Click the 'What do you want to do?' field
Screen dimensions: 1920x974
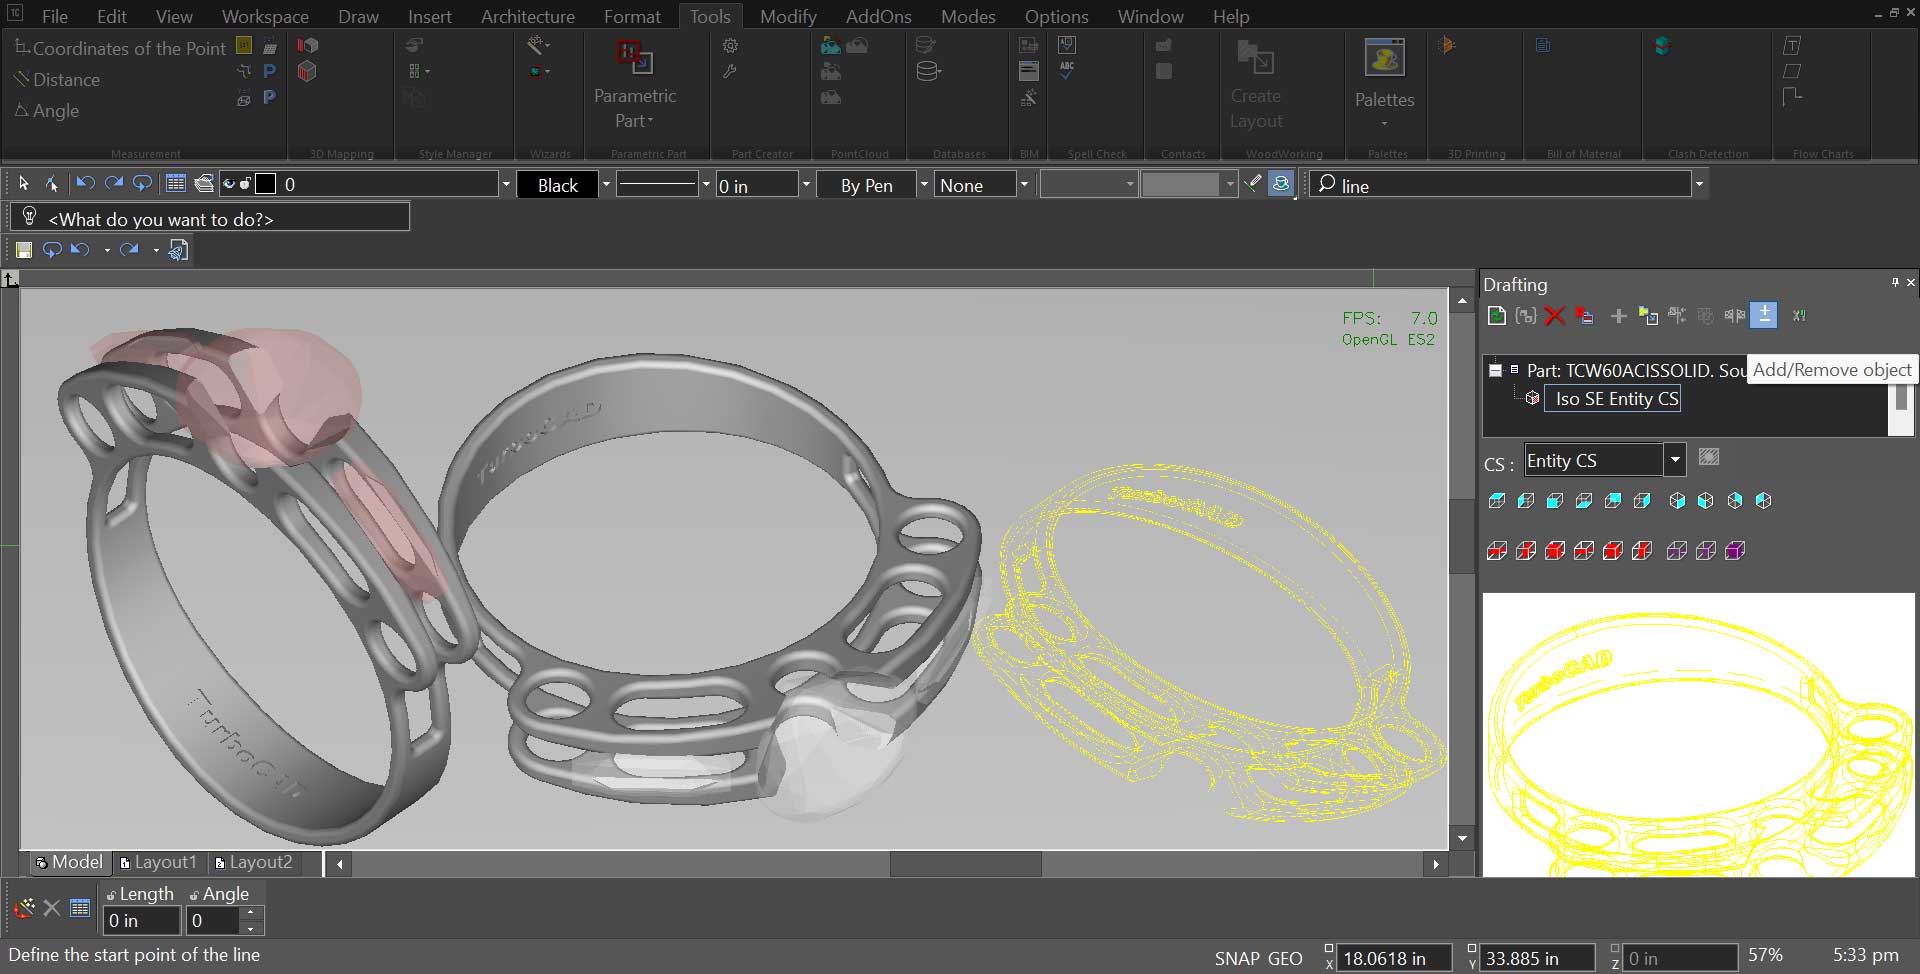(209, 218)
